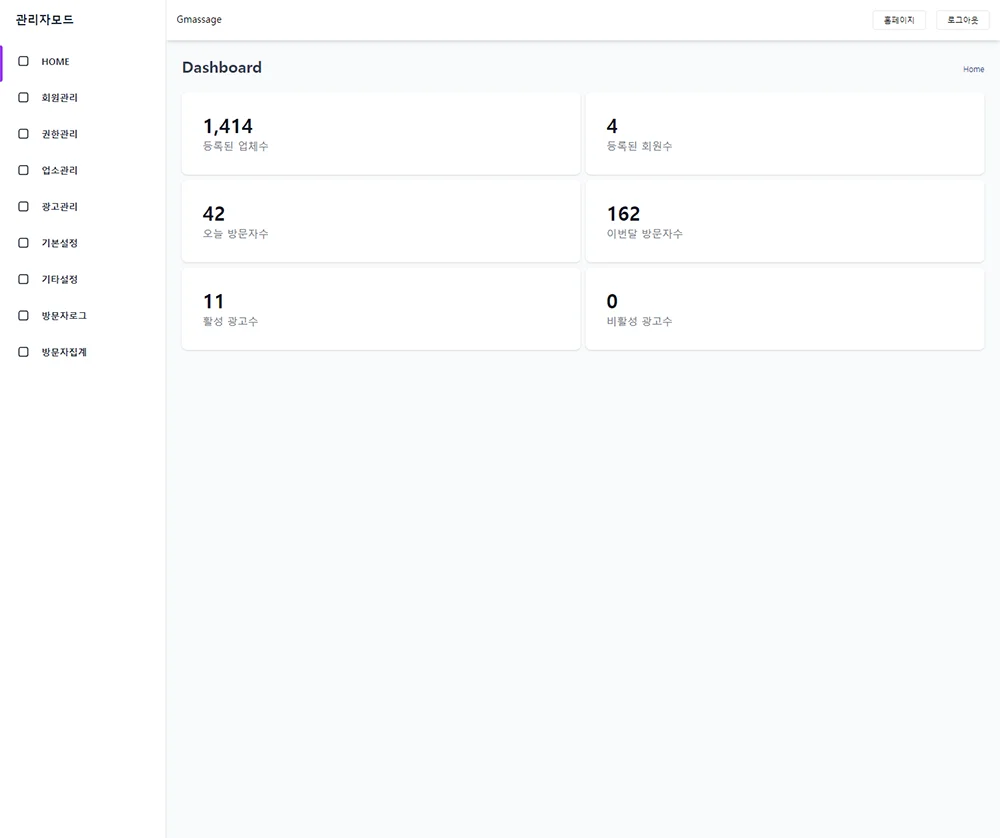
Task: Click the icon next to 업소관리
Action: point(24,170)
